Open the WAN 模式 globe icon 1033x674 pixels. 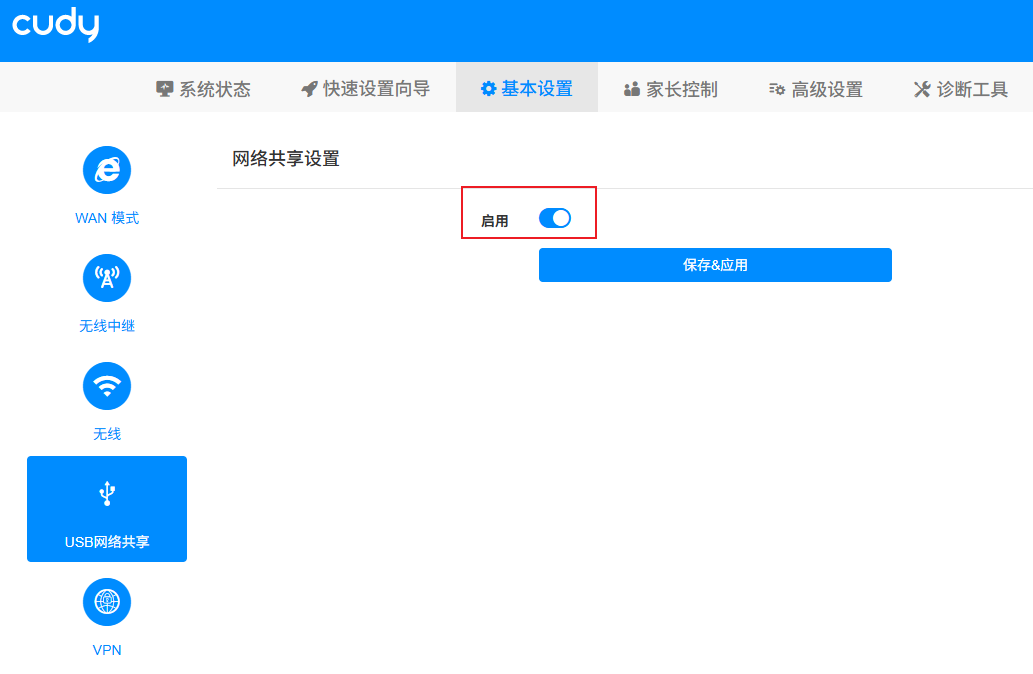[107, 170]
